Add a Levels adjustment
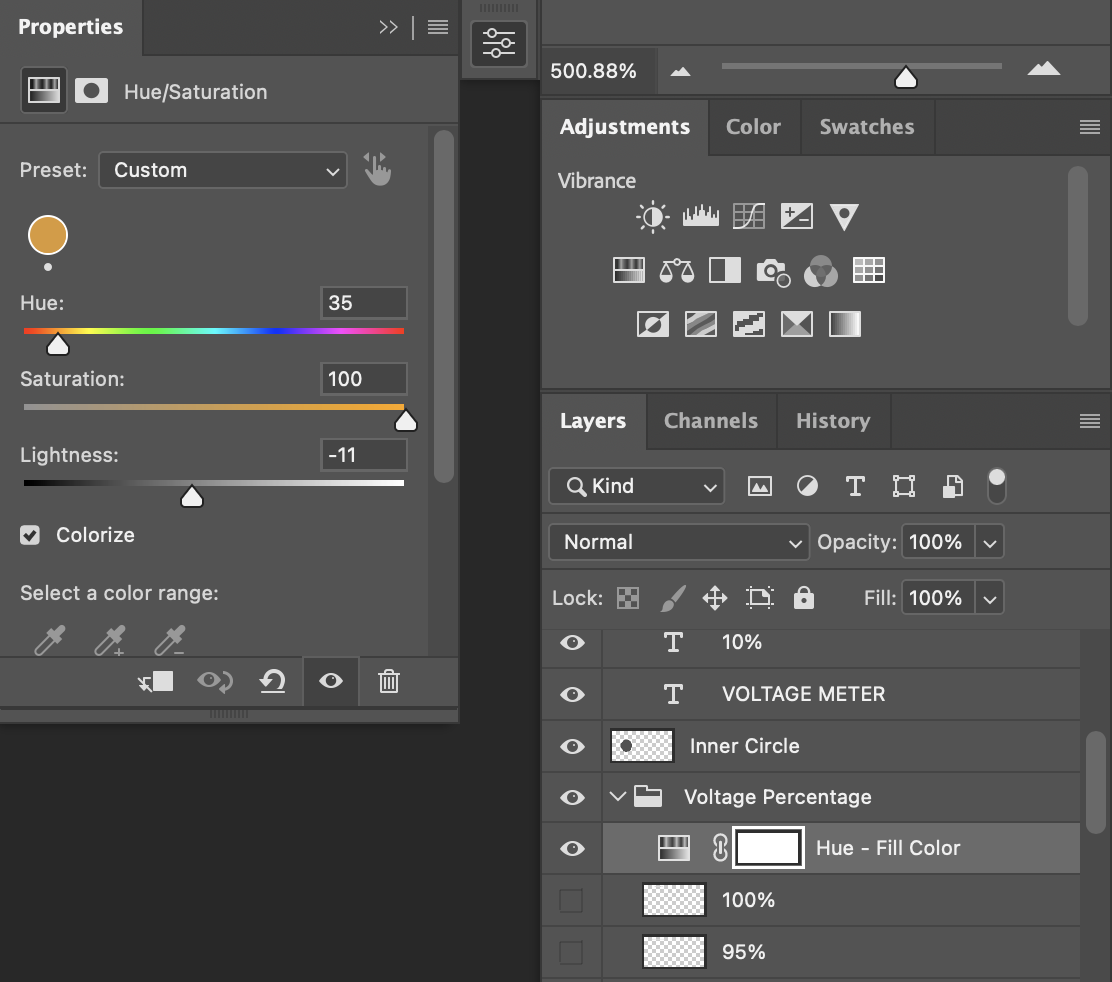This screenshot has width=1112, height=982. [x=701, y=216]
